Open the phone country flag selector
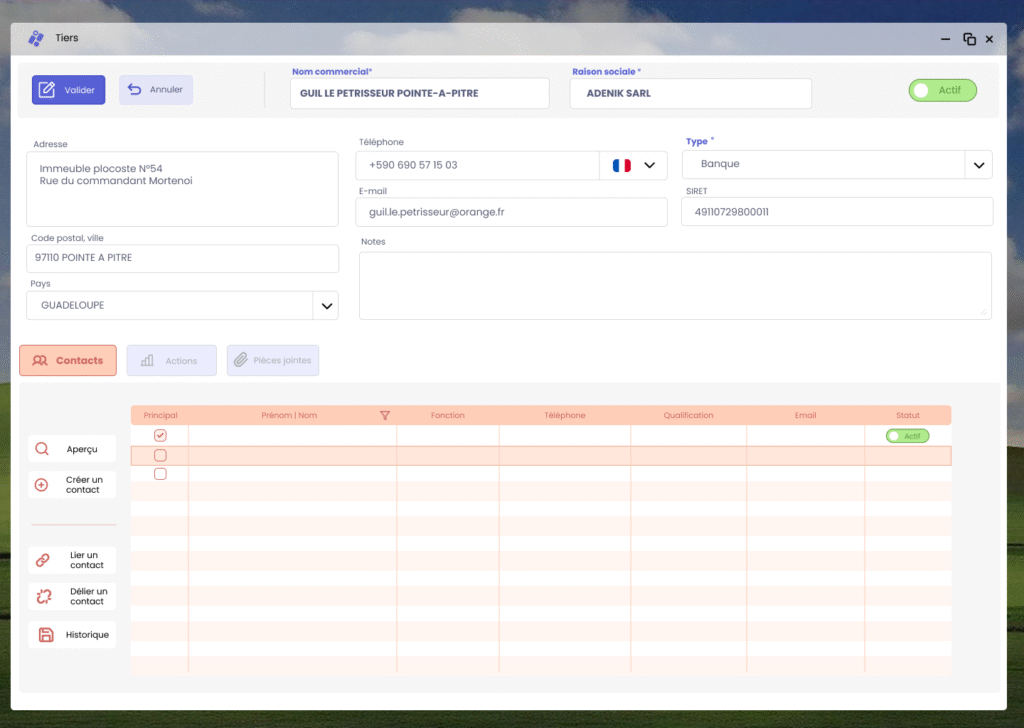Image resolution: width=1024 pixels, height=728 pixels. click(633, 165)
